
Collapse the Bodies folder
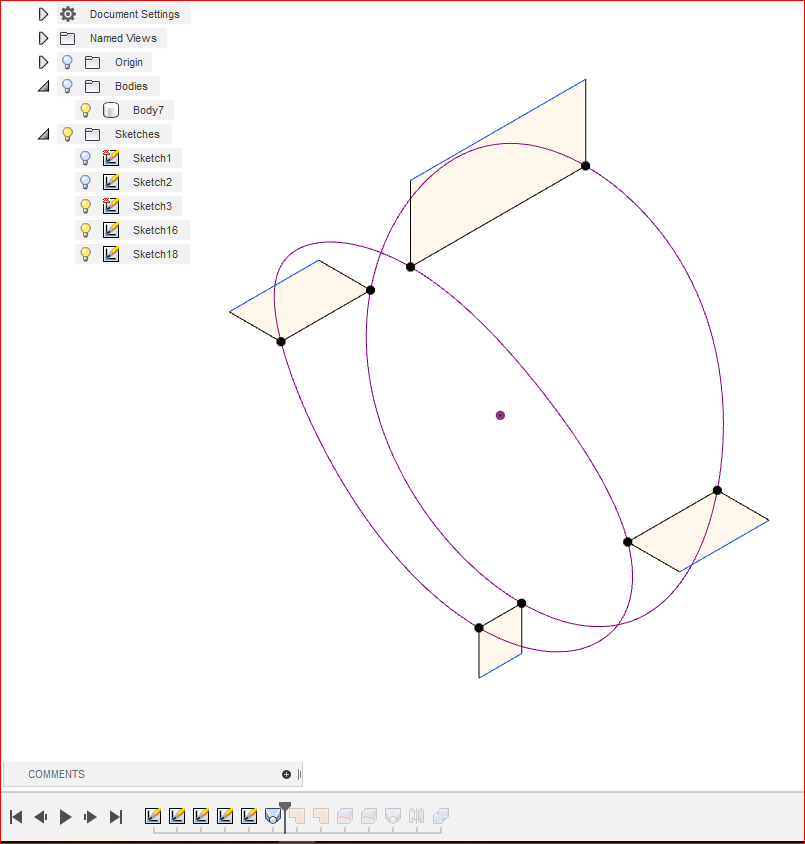(44, 86)
